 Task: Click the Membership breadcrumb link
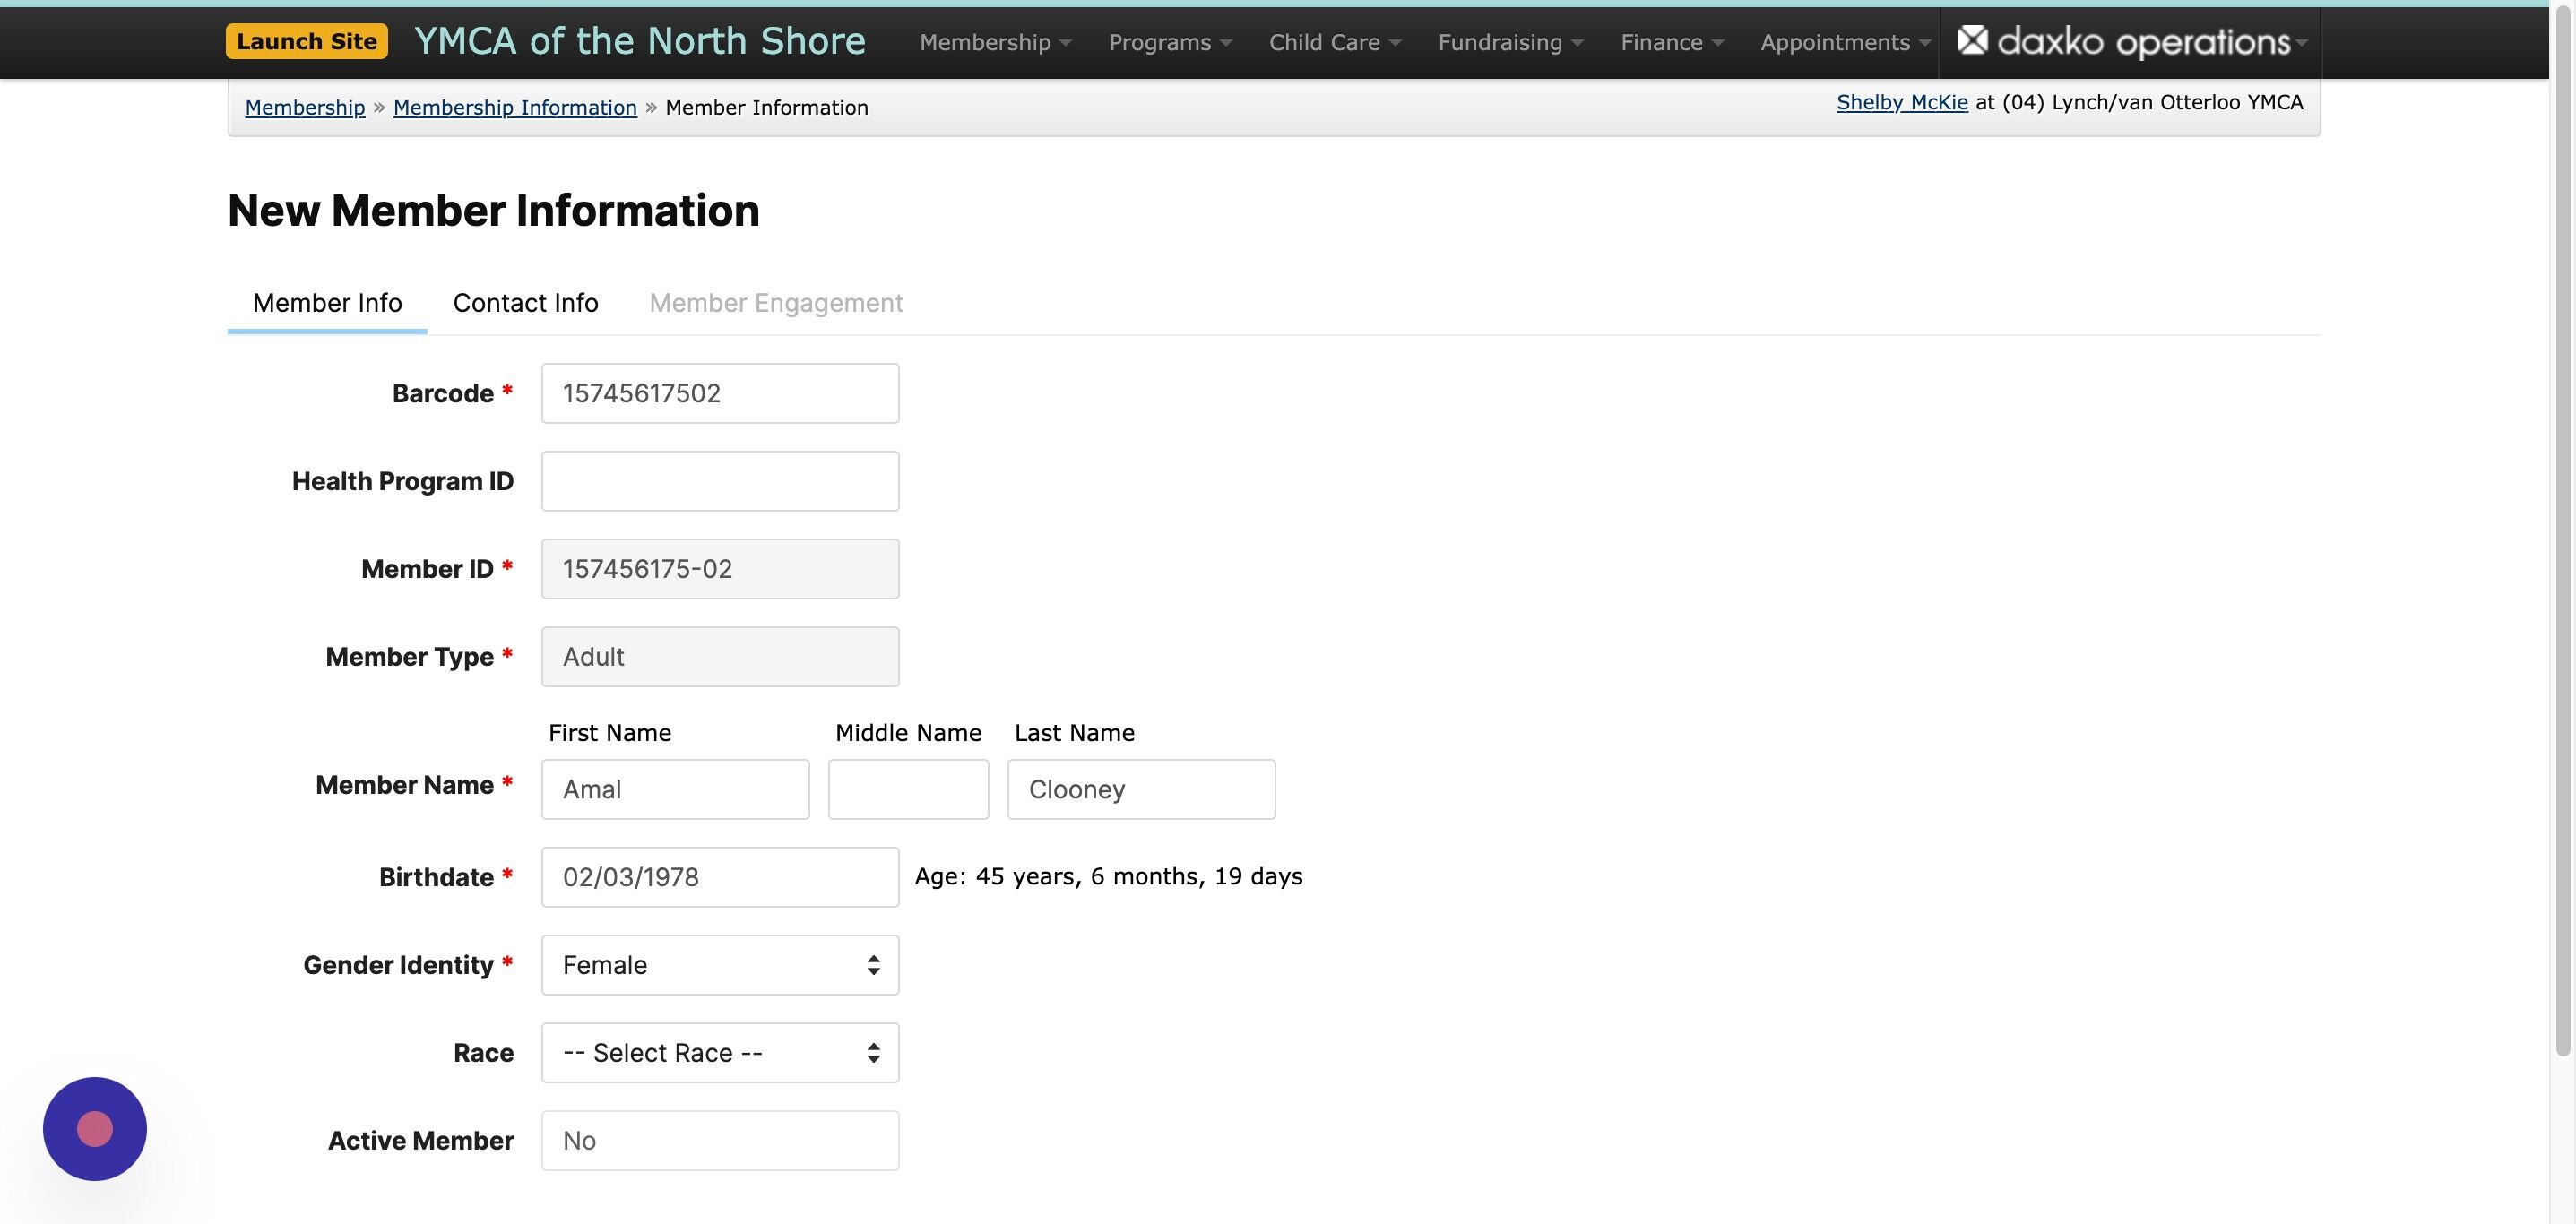coord(305,107)
